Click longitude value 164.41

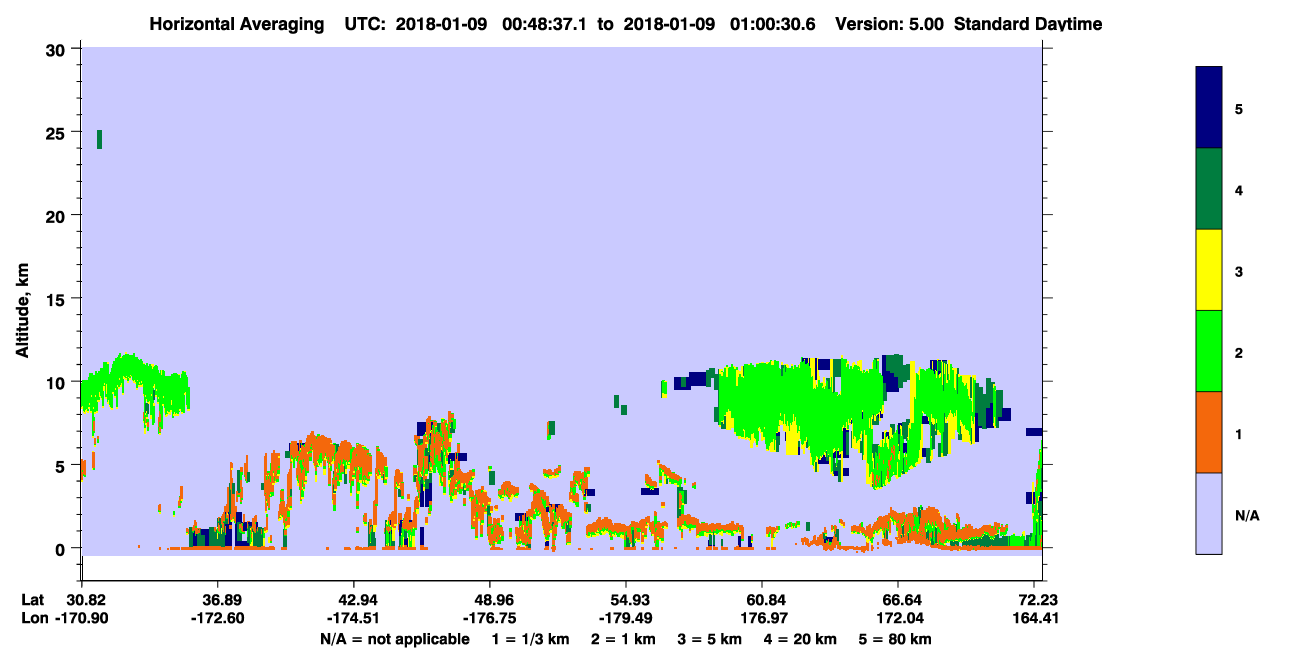pyautogui.click(x=1034, y=618)
